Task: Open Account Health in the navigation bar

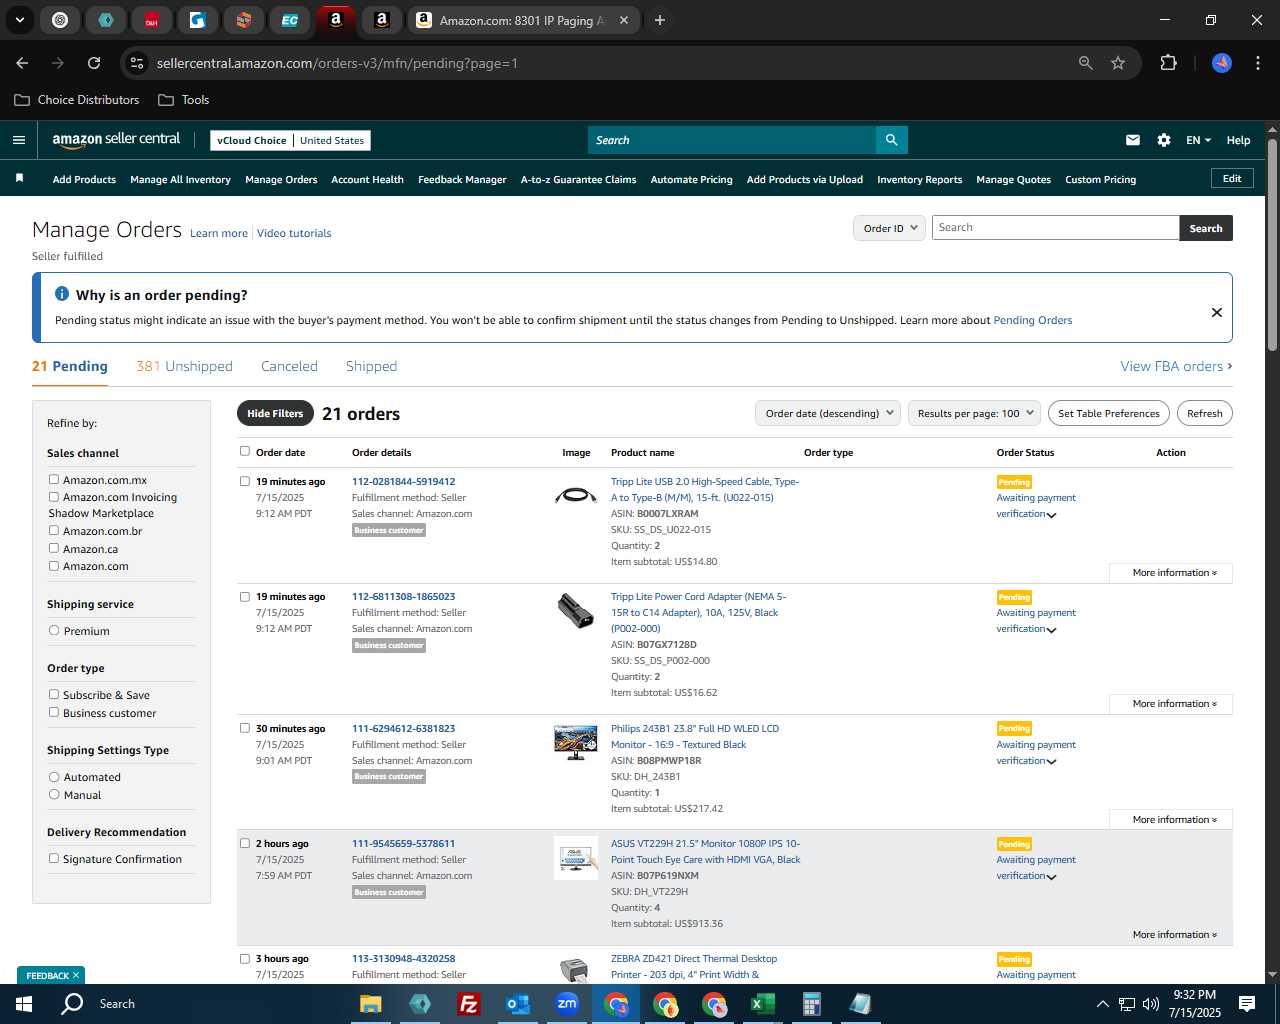Action: pyautogui.click(x=367, y=180)
